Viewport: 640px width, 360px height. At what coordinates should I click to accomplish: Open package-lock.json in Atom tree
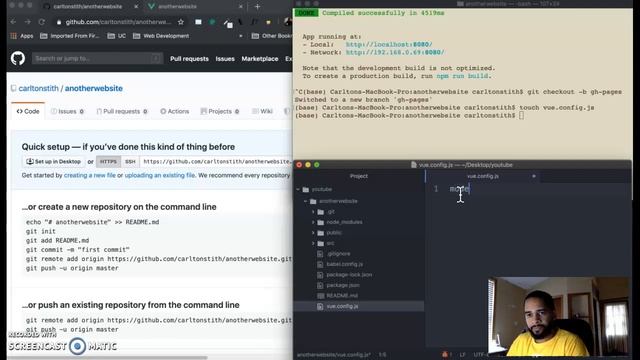[349, 275]
